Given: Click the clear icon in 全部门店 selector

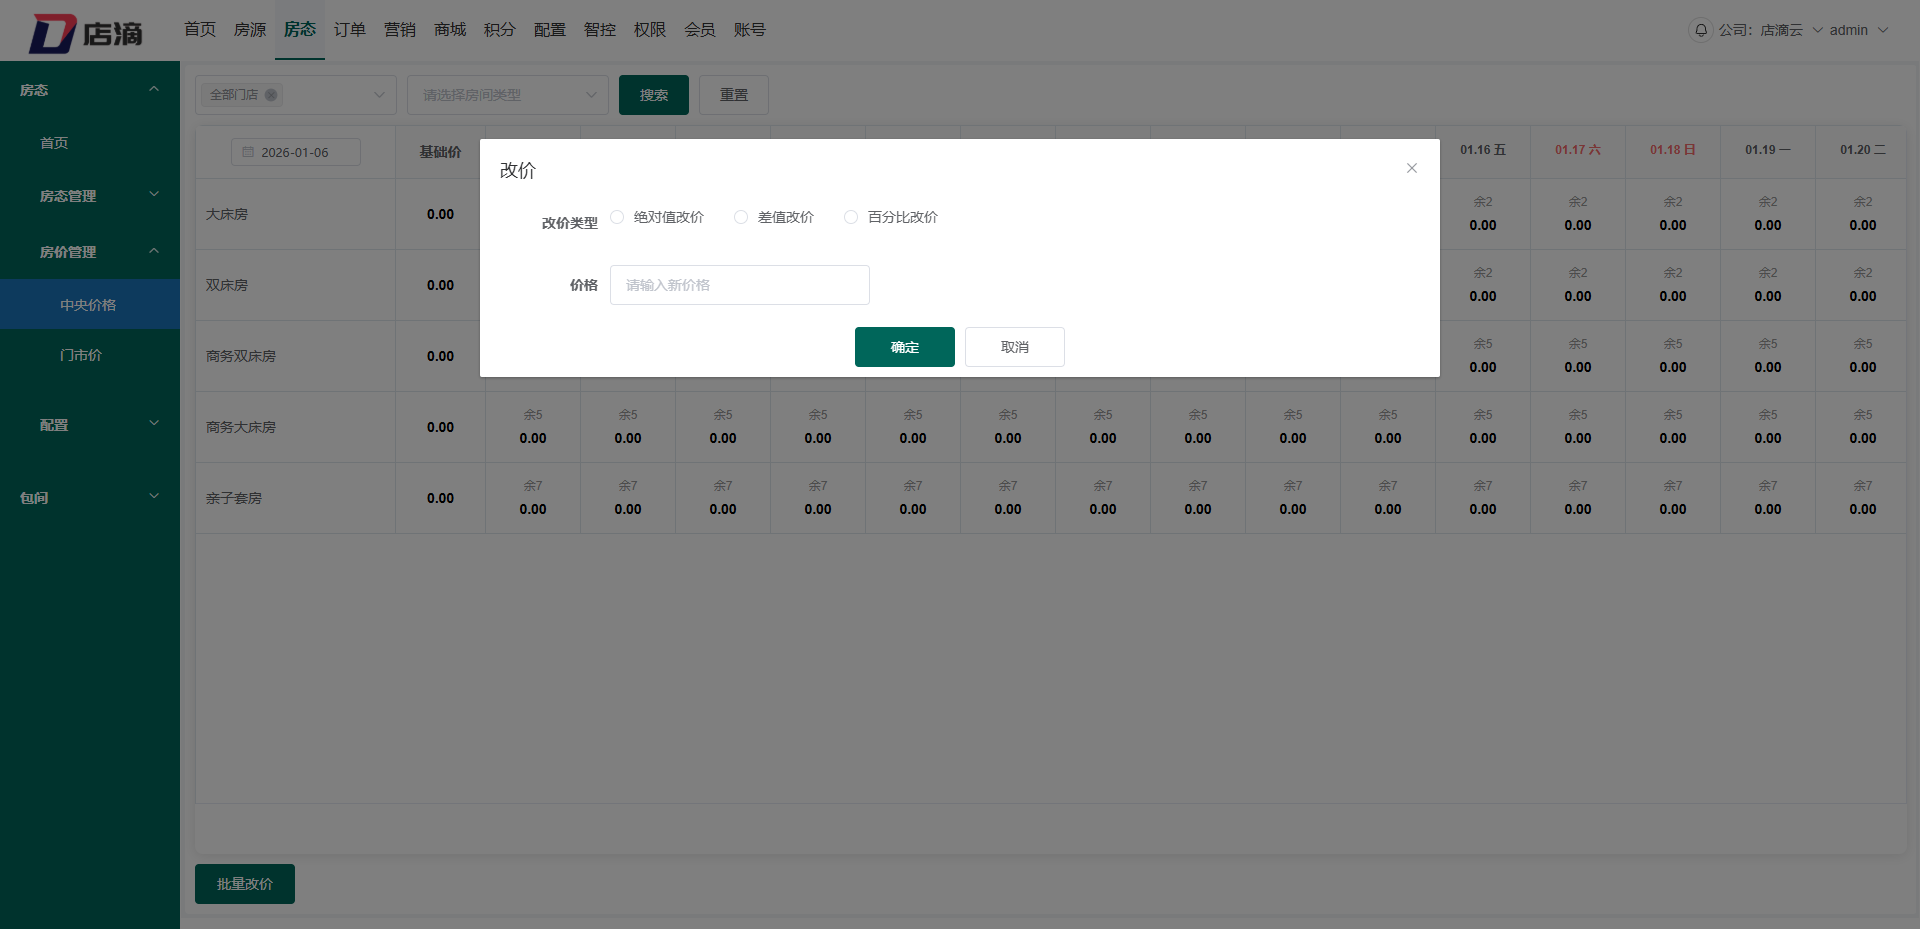Looking at the screenshot, I should tap(270, 95).
